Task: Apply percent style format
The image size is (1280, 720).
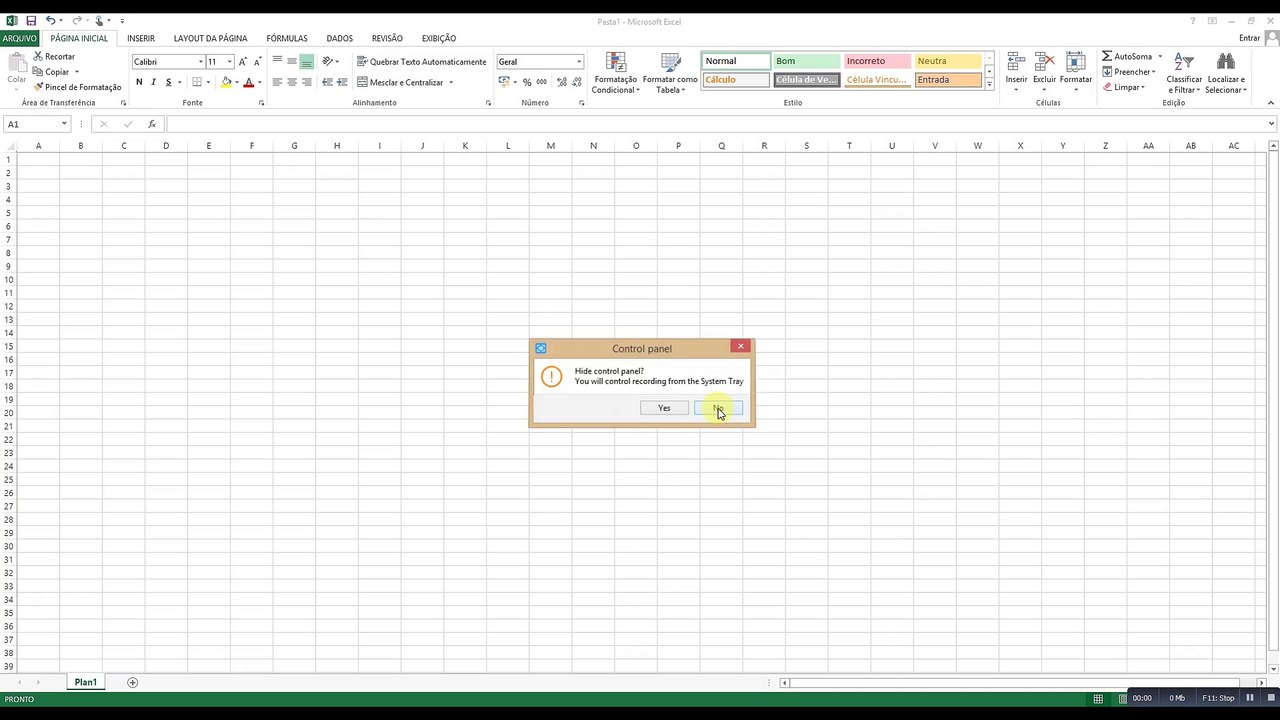Action: point(526,82)
